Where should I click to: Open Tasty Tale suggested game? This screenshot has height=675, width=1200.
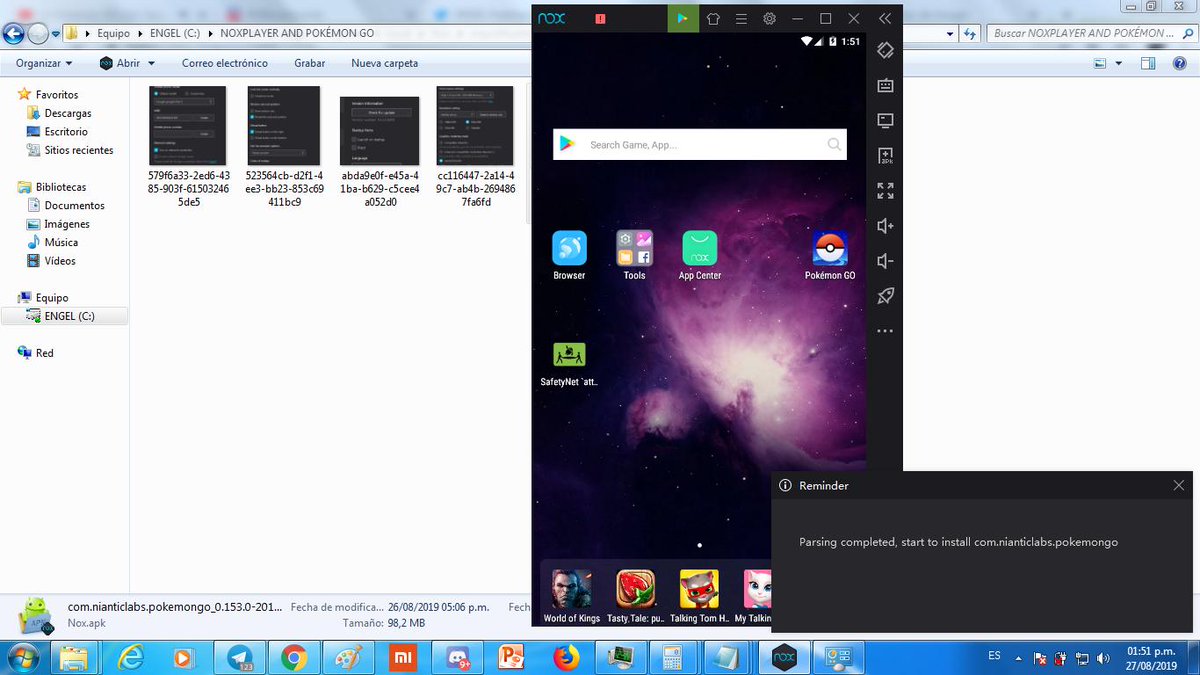coord(634,596)
